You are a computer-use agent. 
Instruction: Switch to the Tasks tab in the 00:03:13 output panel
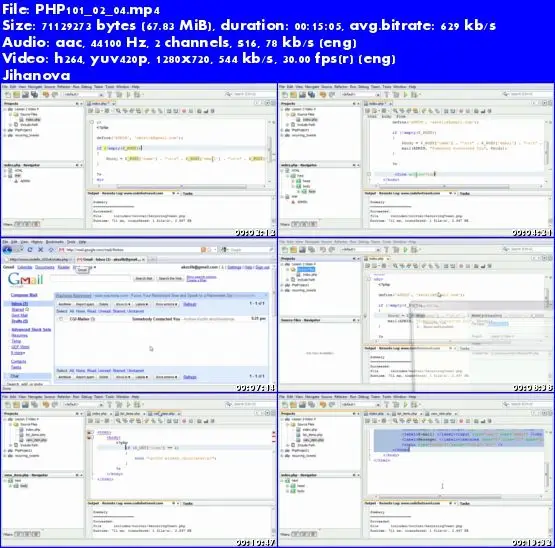(x=188, y=194)
